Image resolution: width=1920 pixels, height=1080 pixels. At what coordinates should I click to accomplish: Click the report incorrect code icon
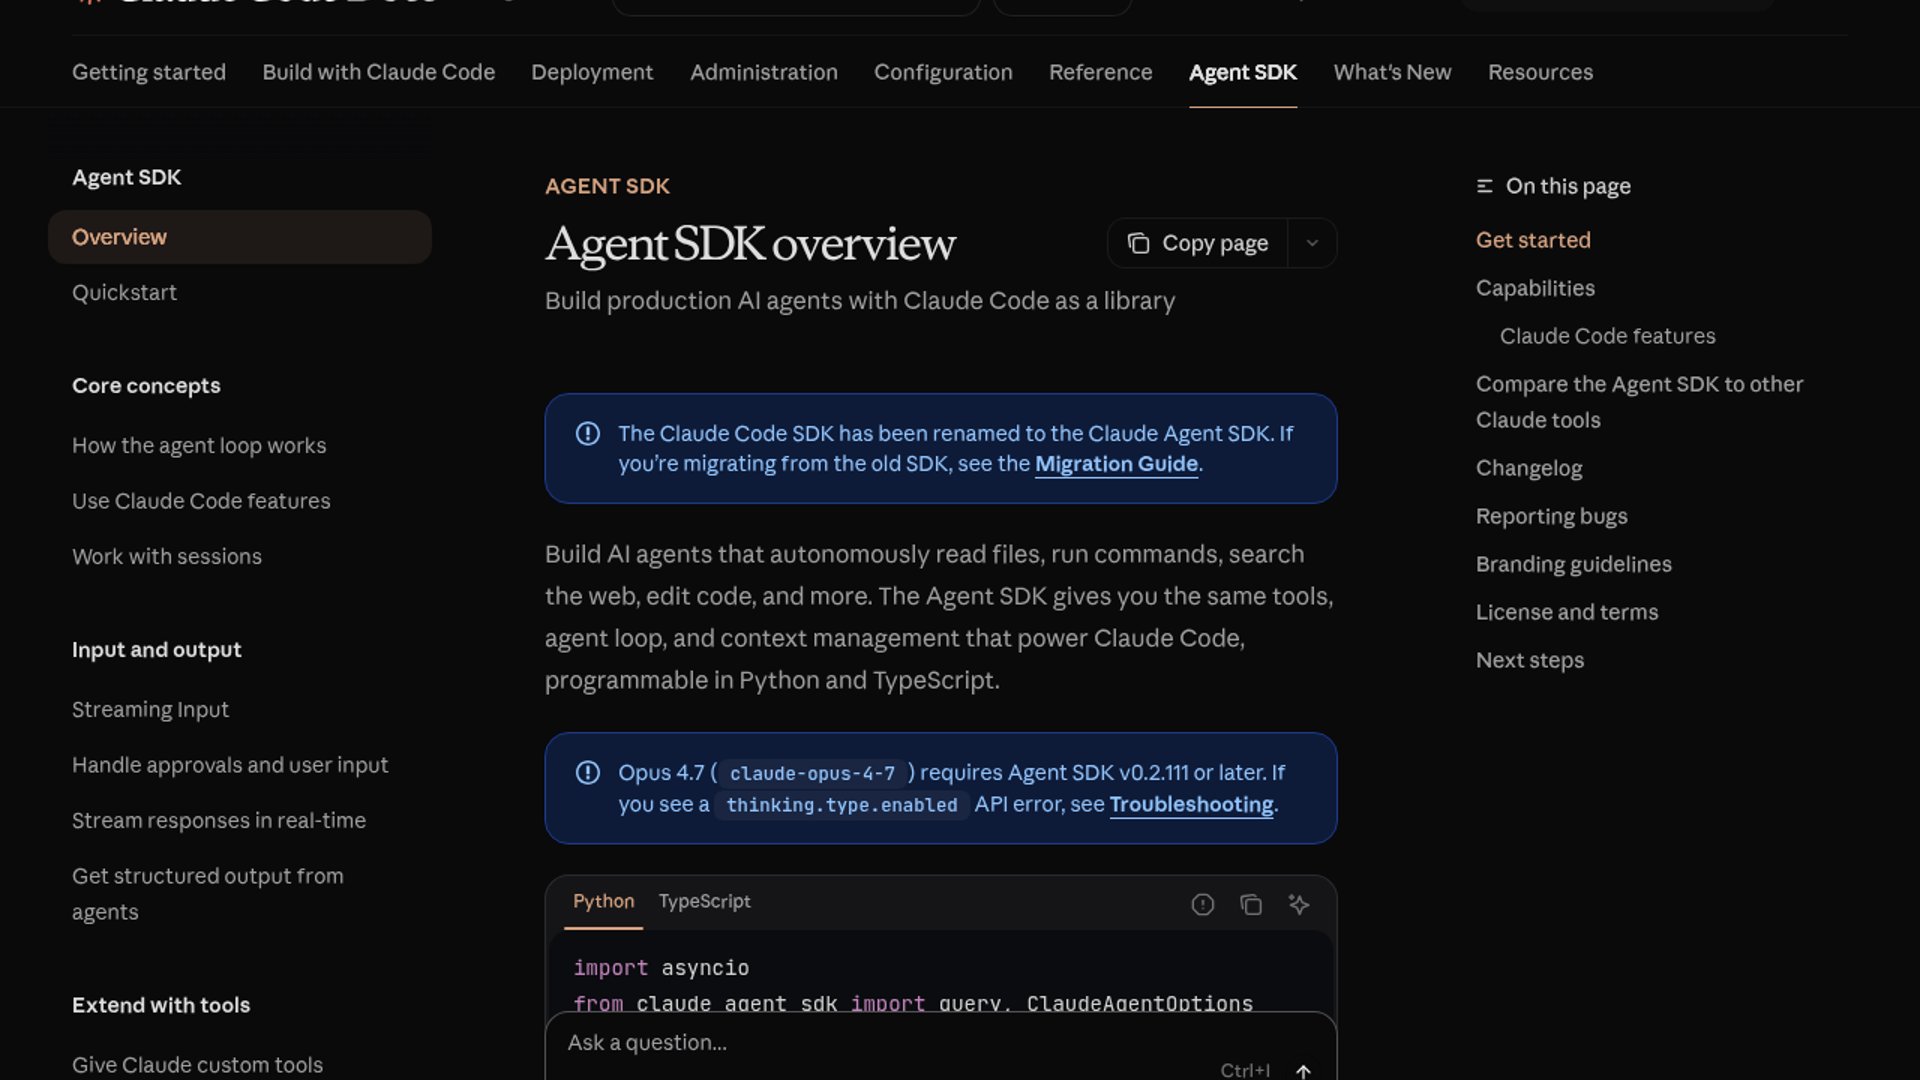pos(1202,904)
